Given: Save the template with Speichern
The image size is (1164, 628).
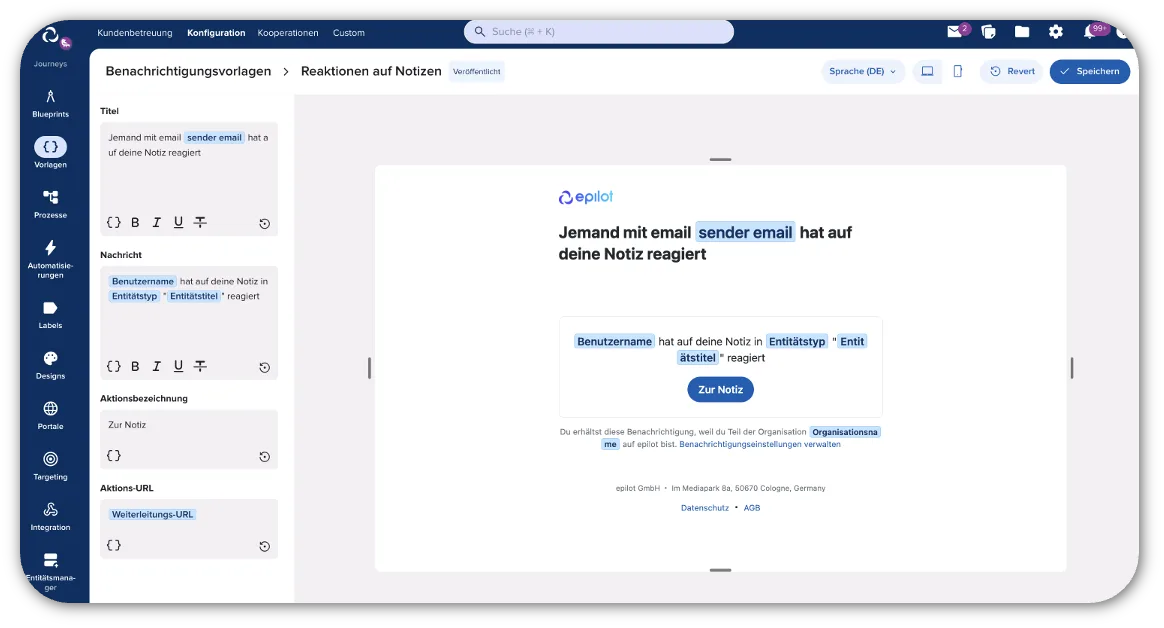Looking at the screenshot, I should point(1090,71).
